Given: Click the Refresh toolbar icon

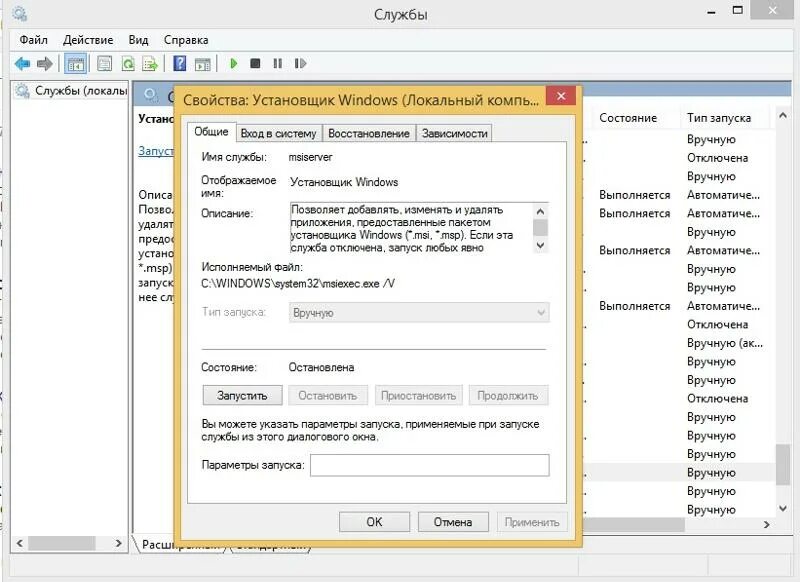Looking at the screenshot, I should coord(128,64).
